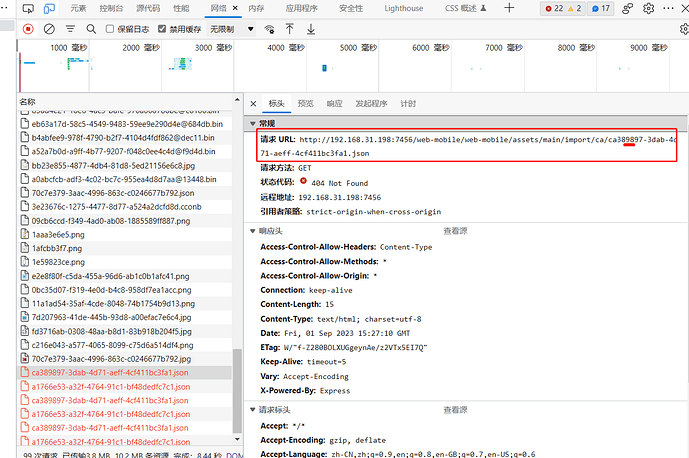Toggle device emulation icon
Image resolution: width=689 pixels, height=458 pixels.
pyautogui.click(x=49, y=8)
